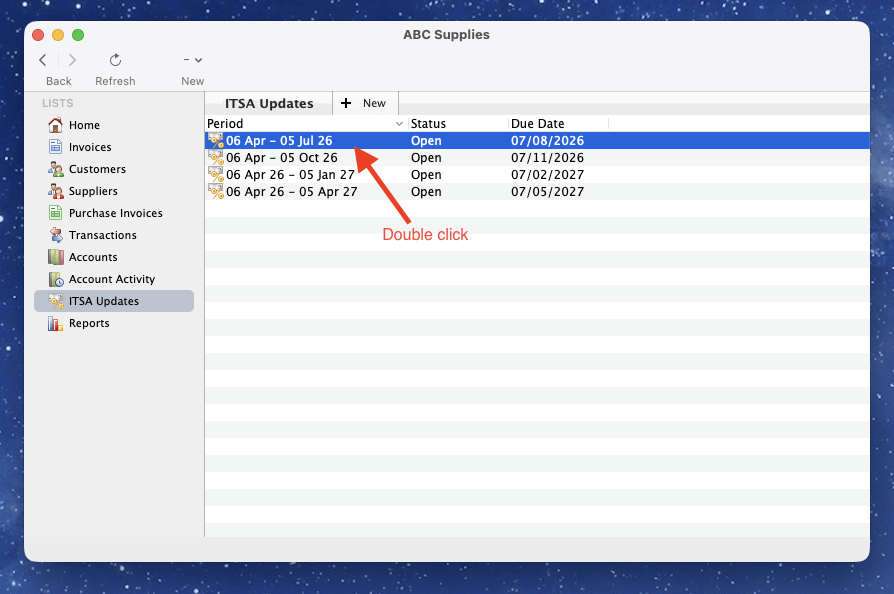
Task: Maximize the ABC Supplies window
Action: 78,35
